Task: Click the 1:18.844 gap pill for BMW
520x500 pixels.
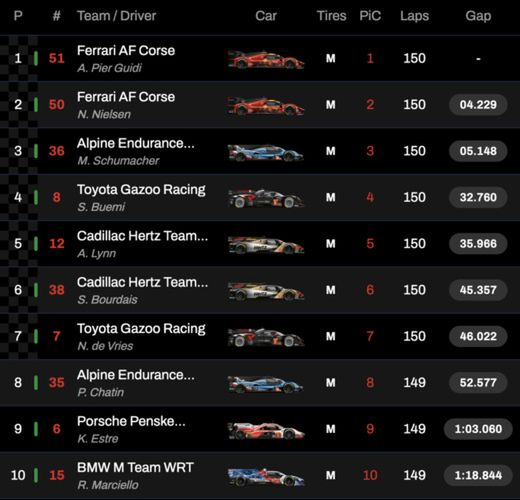Action: pyautogui.click(x=478, y=475)
